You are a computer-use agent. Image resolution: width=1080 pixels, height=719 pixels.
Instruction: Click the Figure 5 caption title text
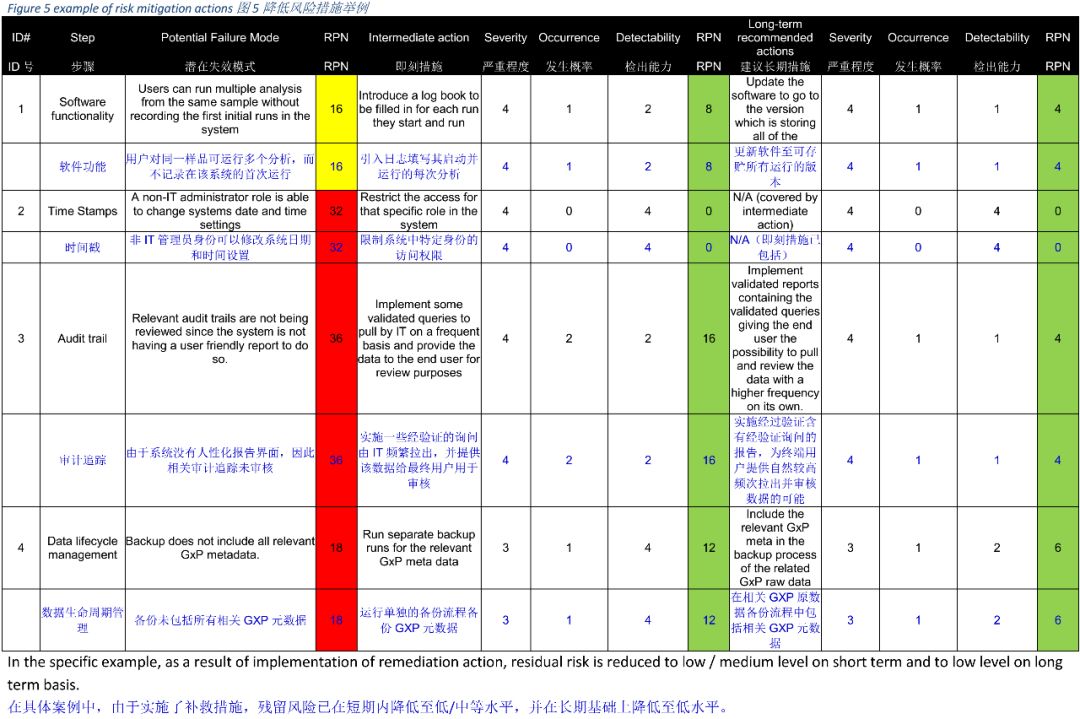tap(188, 8)
